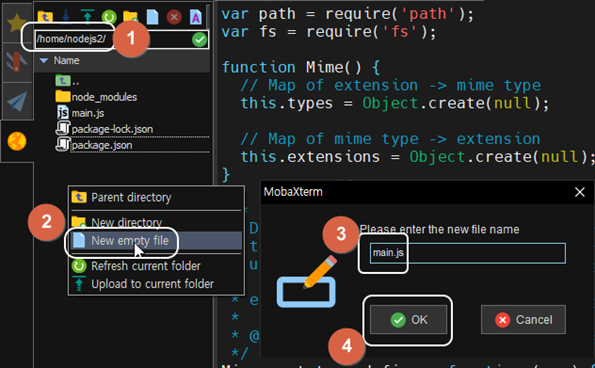Click the blue download arrow toolbar icon
This screenshot has width=595, height=368.
point(66,17)
